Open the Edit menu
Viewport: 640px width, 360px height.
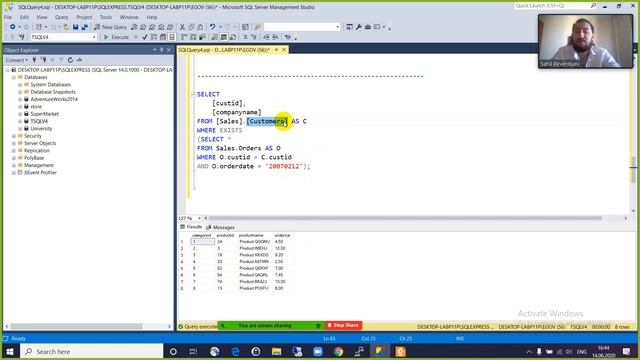(24, 17)
